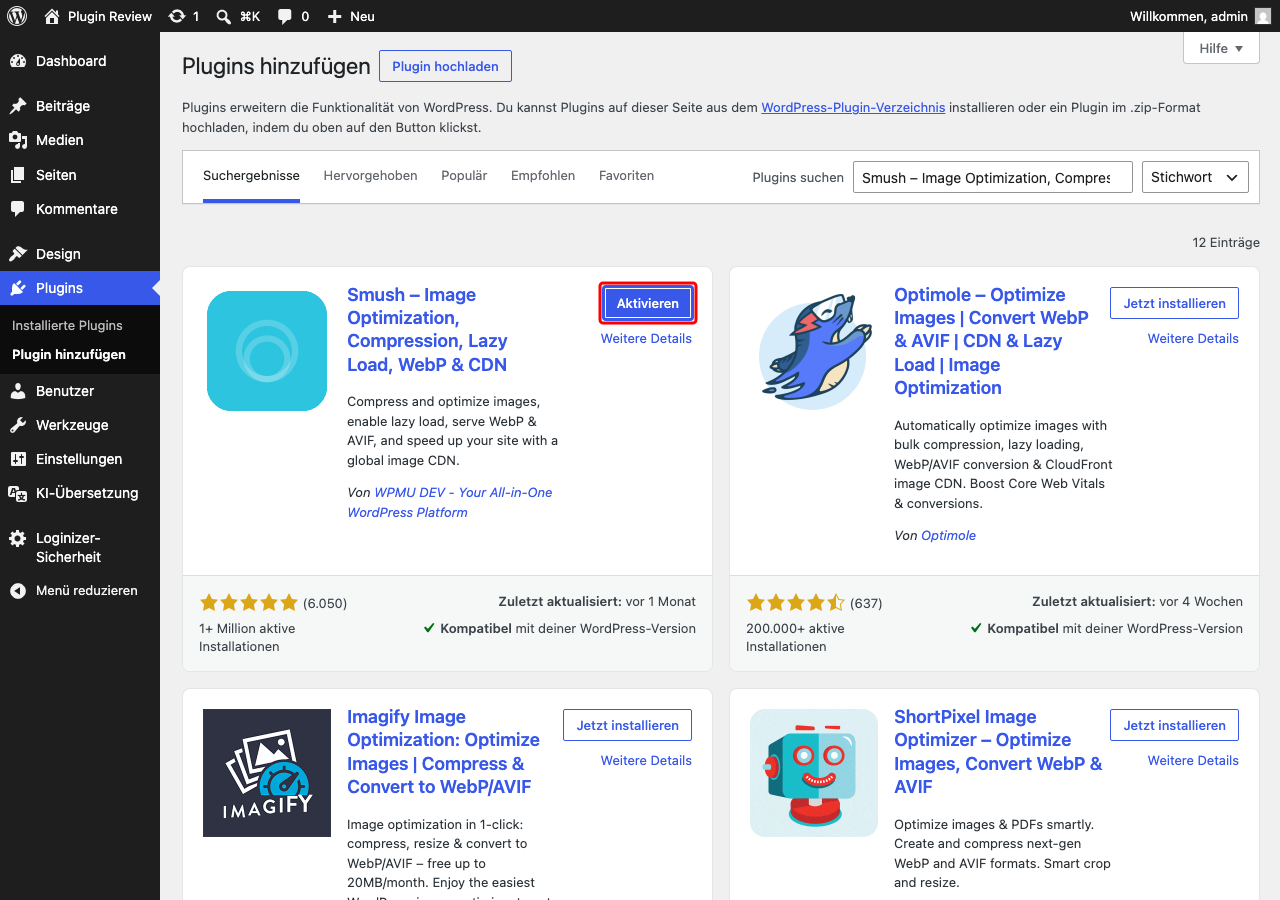Switch to the Favoriten tab
The height and width of the screenshot is (900, 1280).
pyautogui.click(x=626, y=176)
